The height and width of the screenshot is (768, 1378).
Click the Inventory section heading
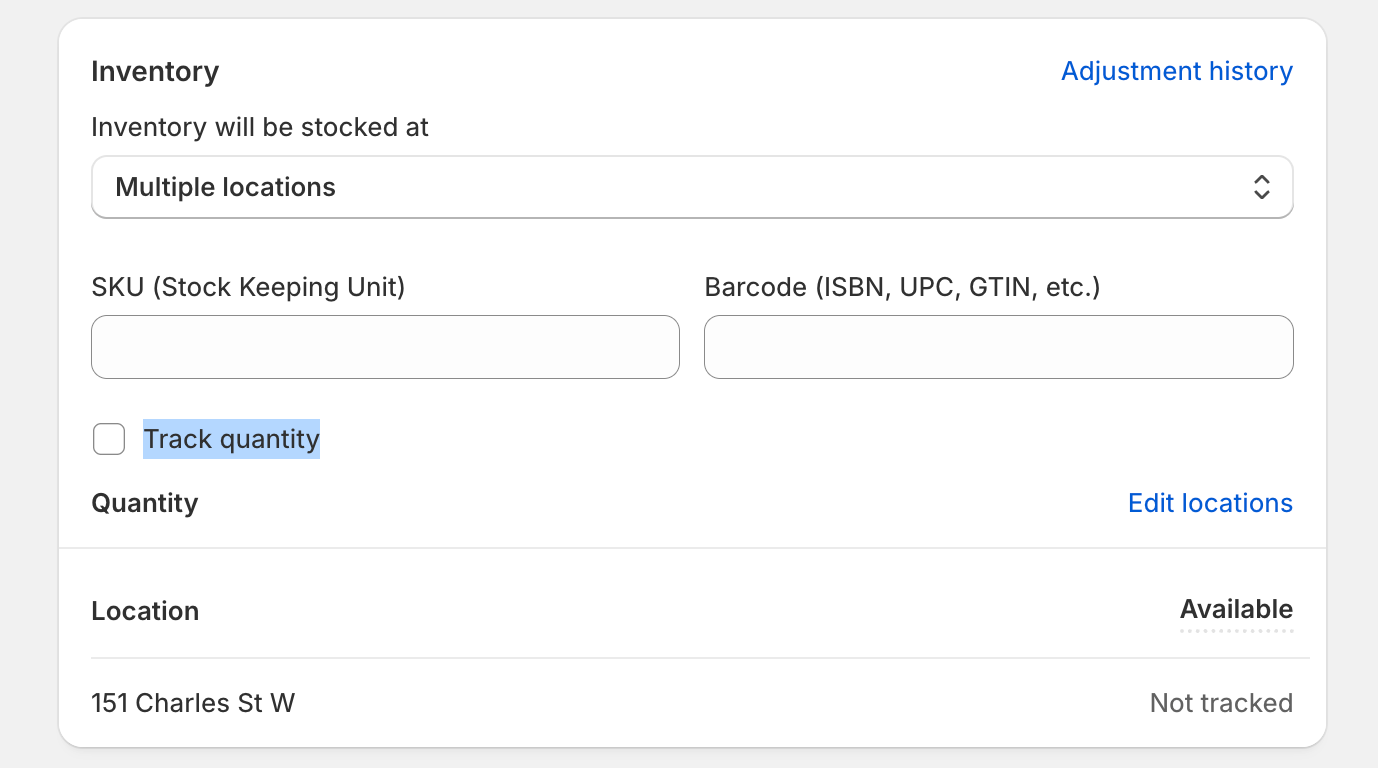click(155, 72)
